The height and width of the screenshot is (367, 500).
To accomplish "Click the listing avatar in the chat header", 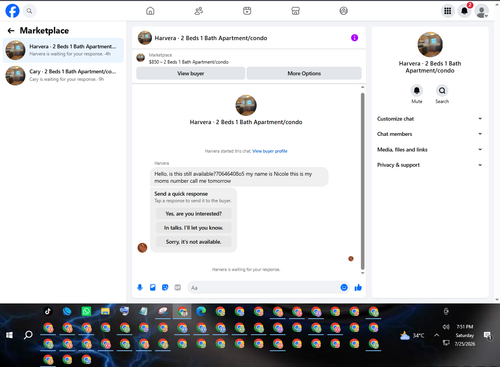I will click(x=145, y=38).
